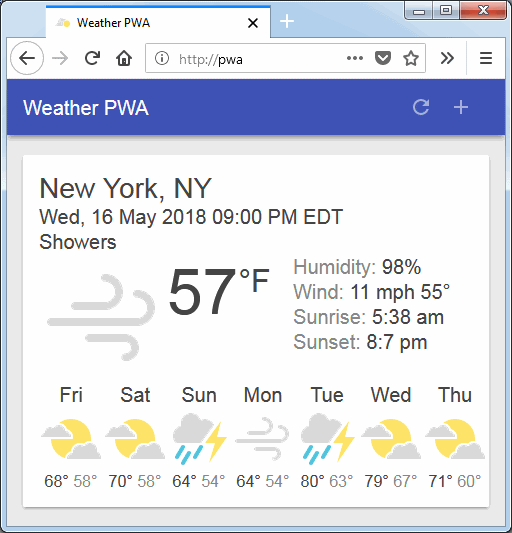The image size is (512, 533).
Task: Show site information for pwa
Action: [x=162, y=58]
